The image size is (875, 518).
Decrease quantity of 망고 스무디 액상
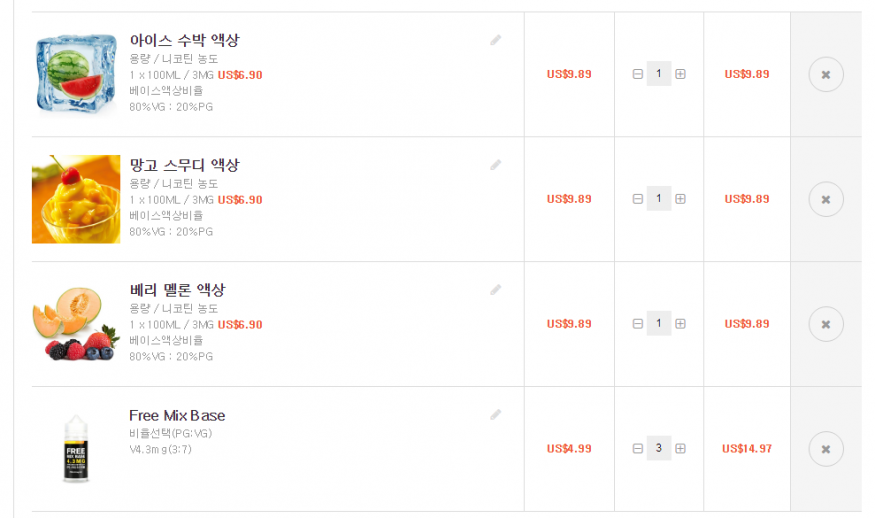click(638, 199)
